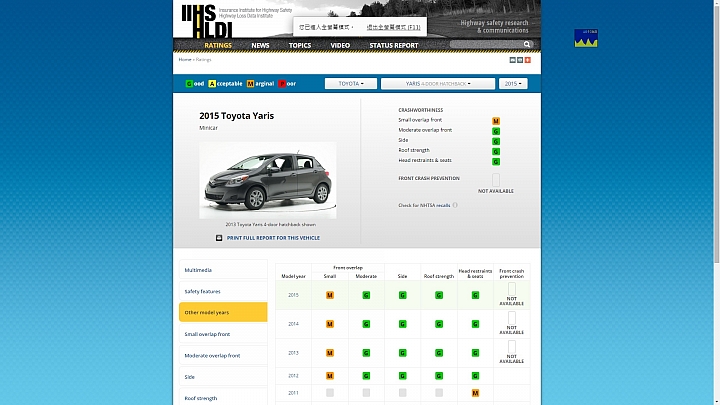Click the 'Minicar' vehicle class text
Screen dimensions: 720x405
tap(208, 128)
